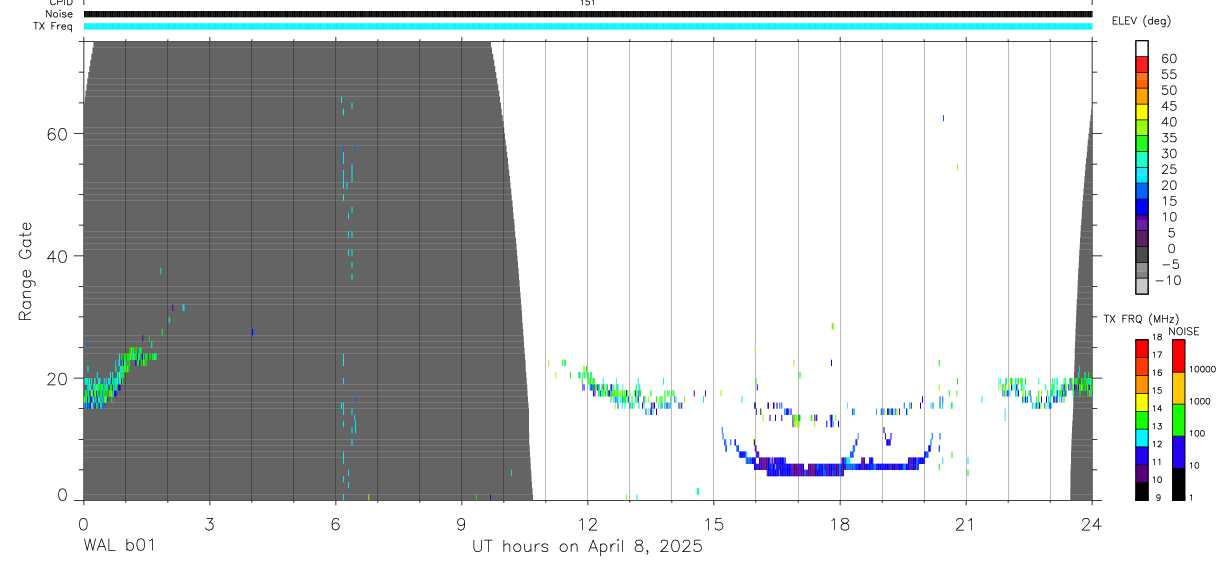1228x567 pixels.
Task: Click the '-10' tick on the elevation colorbar
Action: pyautogui.click(x=1166, y=280)
